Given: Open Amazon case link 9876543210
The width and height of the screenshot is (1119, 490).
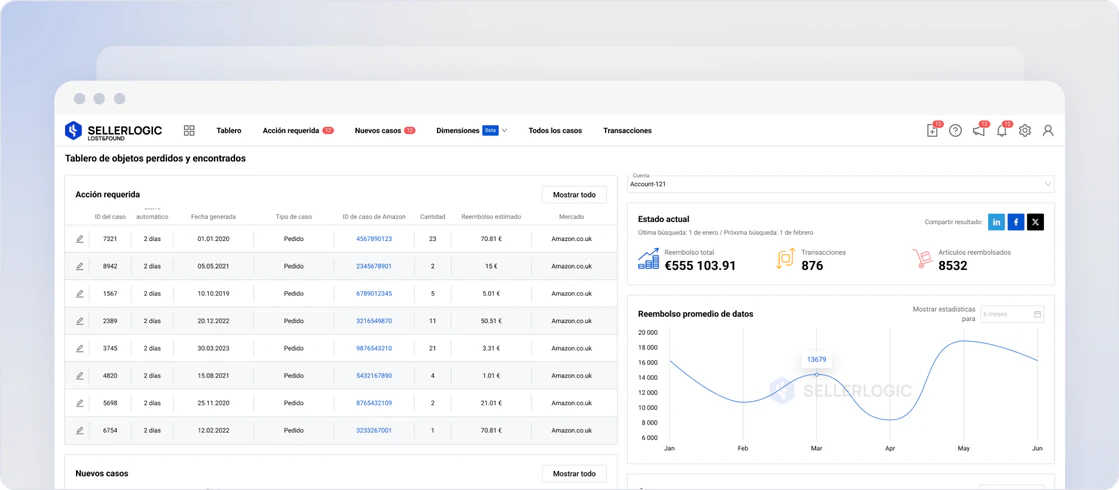Looking at the screenshot, I should [x=374, y=348].
